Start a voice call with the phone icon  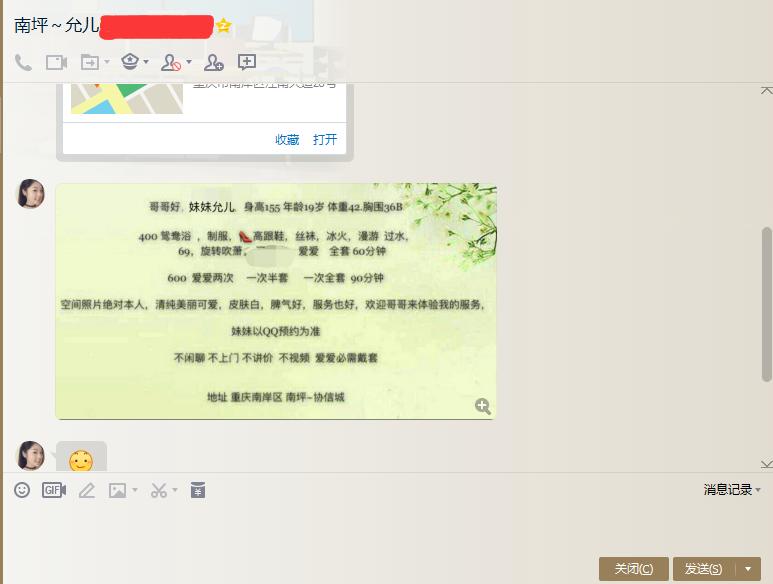pyautogui.click(x=23, y=63)
